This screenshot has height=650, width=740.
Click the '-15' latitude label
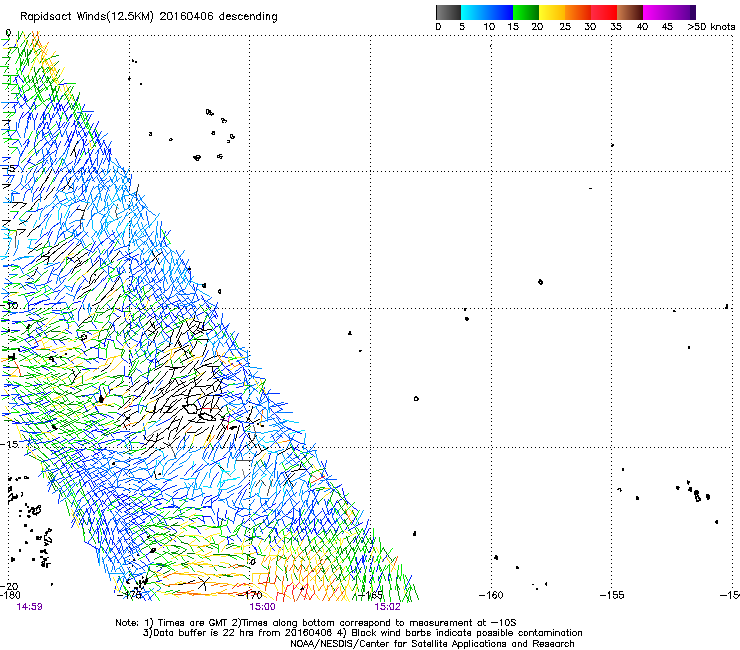8,444
